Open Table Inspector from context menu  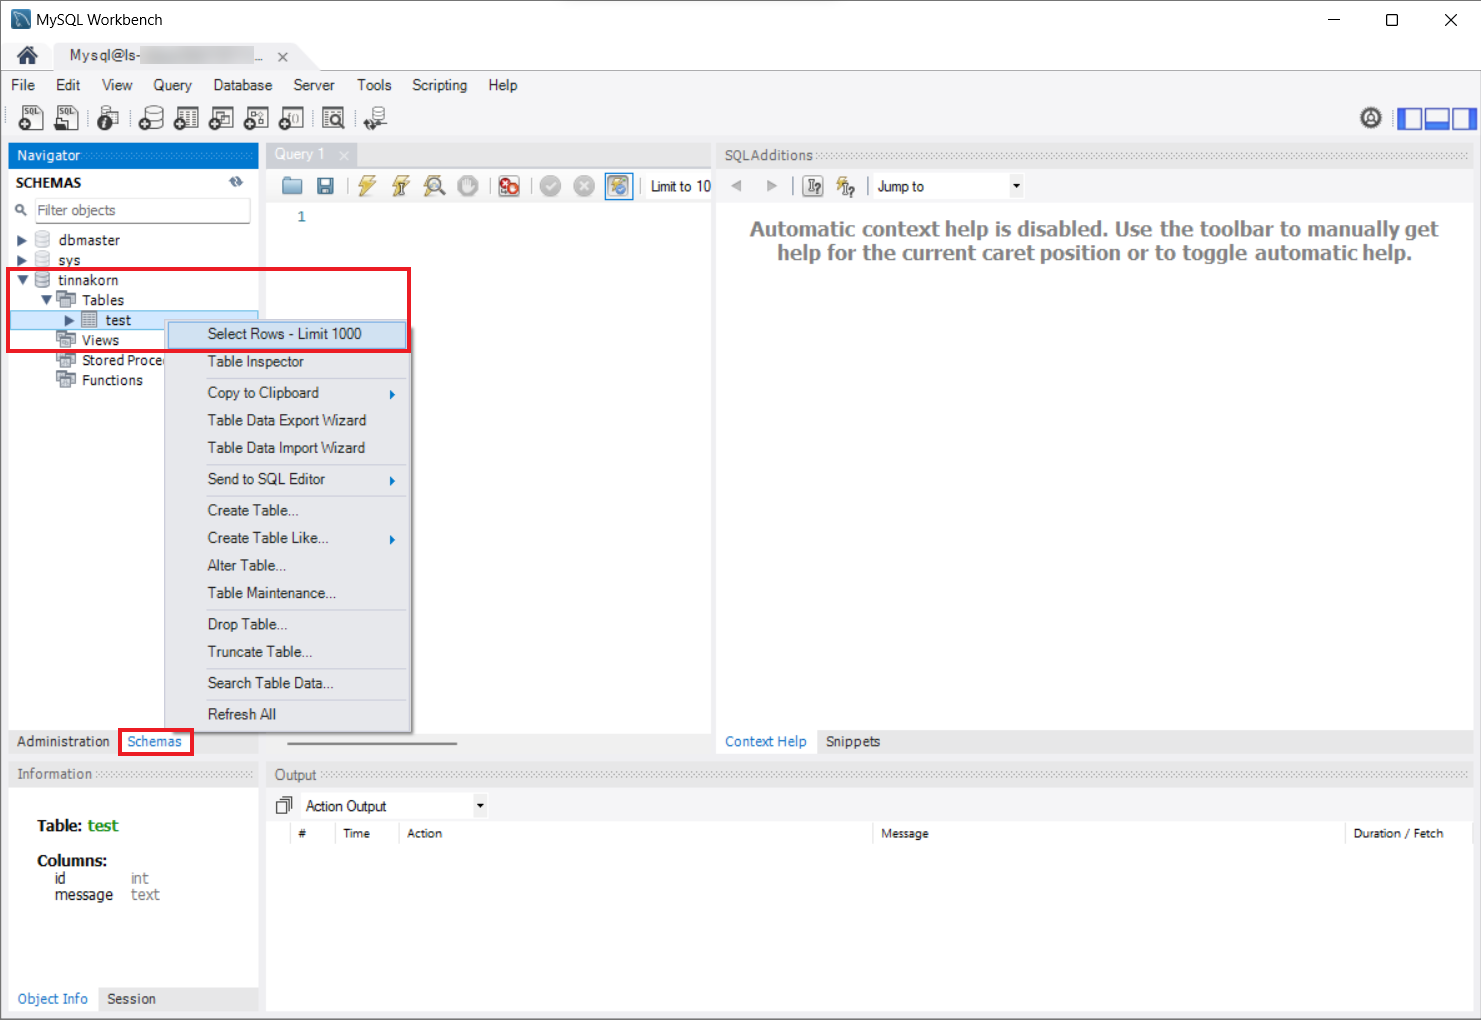pos(288,362)
